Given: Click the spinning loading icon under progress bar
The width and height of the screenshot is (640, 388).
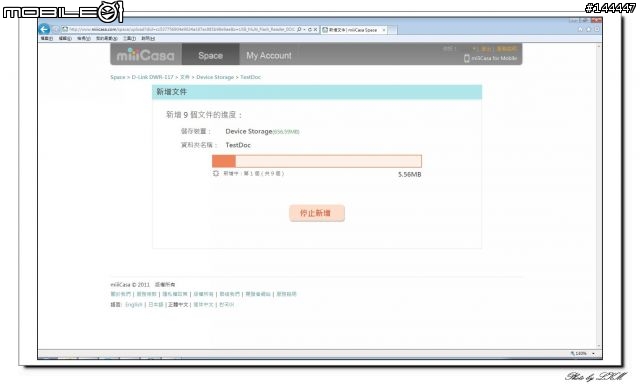Looking at the screenshot, I should (216, 173).
